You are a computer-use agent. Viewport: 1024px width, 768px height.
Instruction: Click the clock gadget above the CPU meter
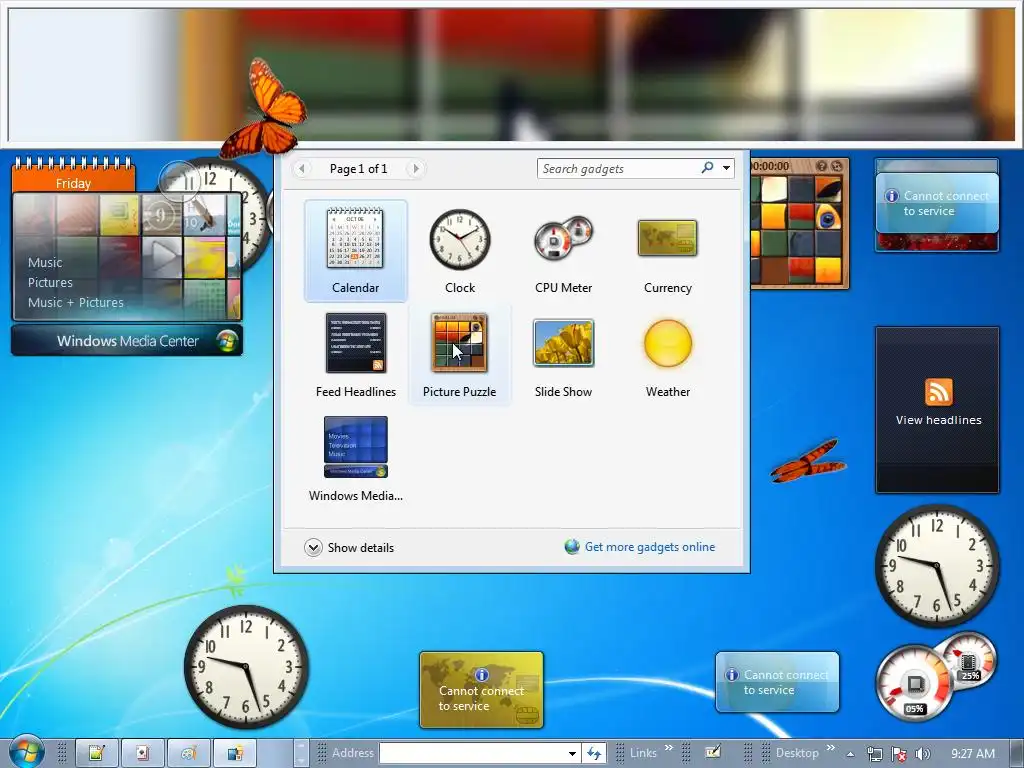[937, 566]
